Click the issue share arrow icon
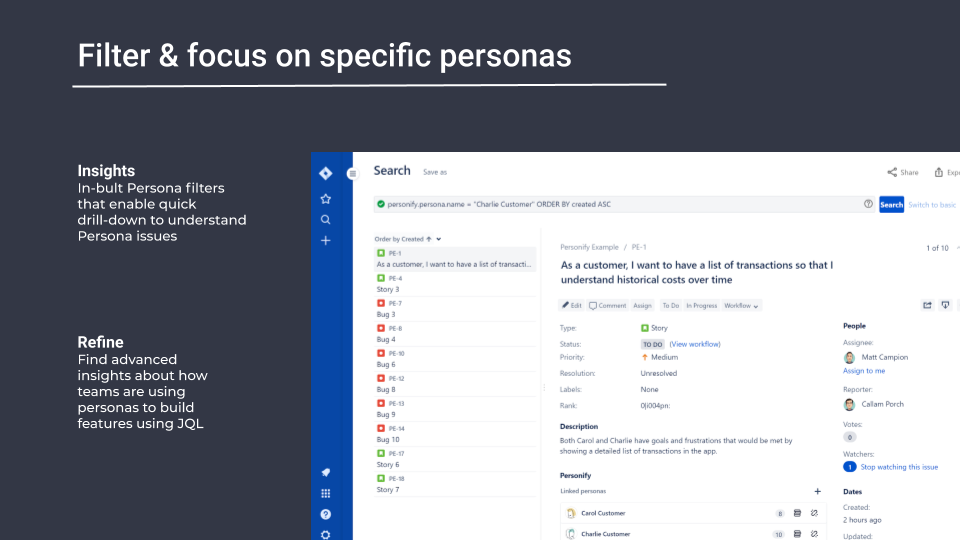 [928, 305]
